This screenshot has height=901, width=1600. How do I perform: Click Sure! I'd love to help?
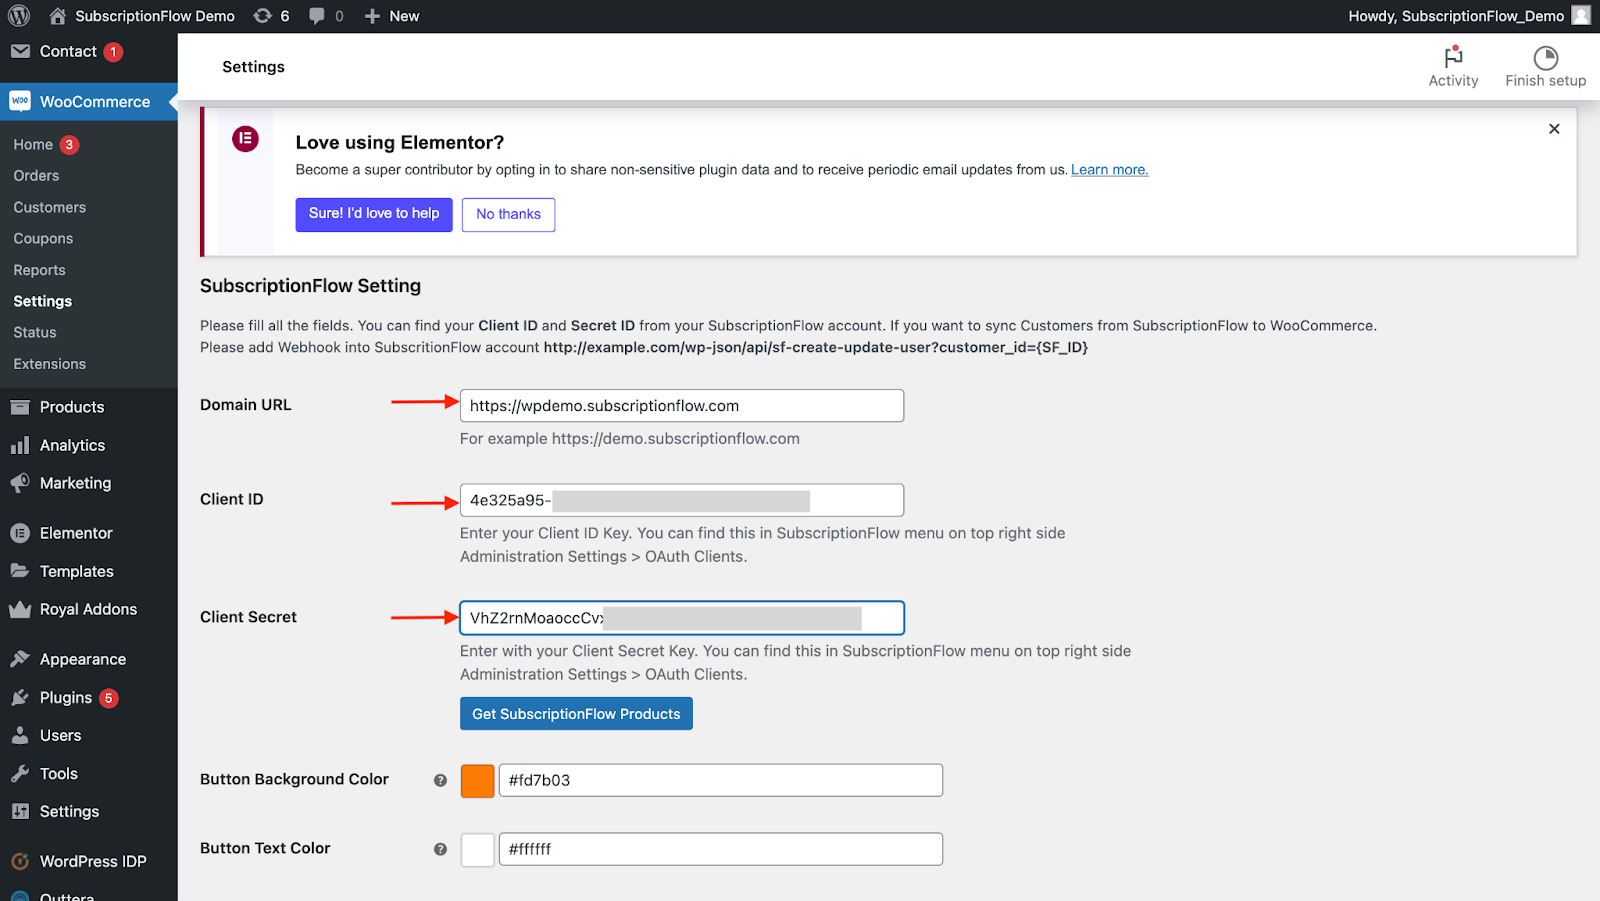(374, 214)
